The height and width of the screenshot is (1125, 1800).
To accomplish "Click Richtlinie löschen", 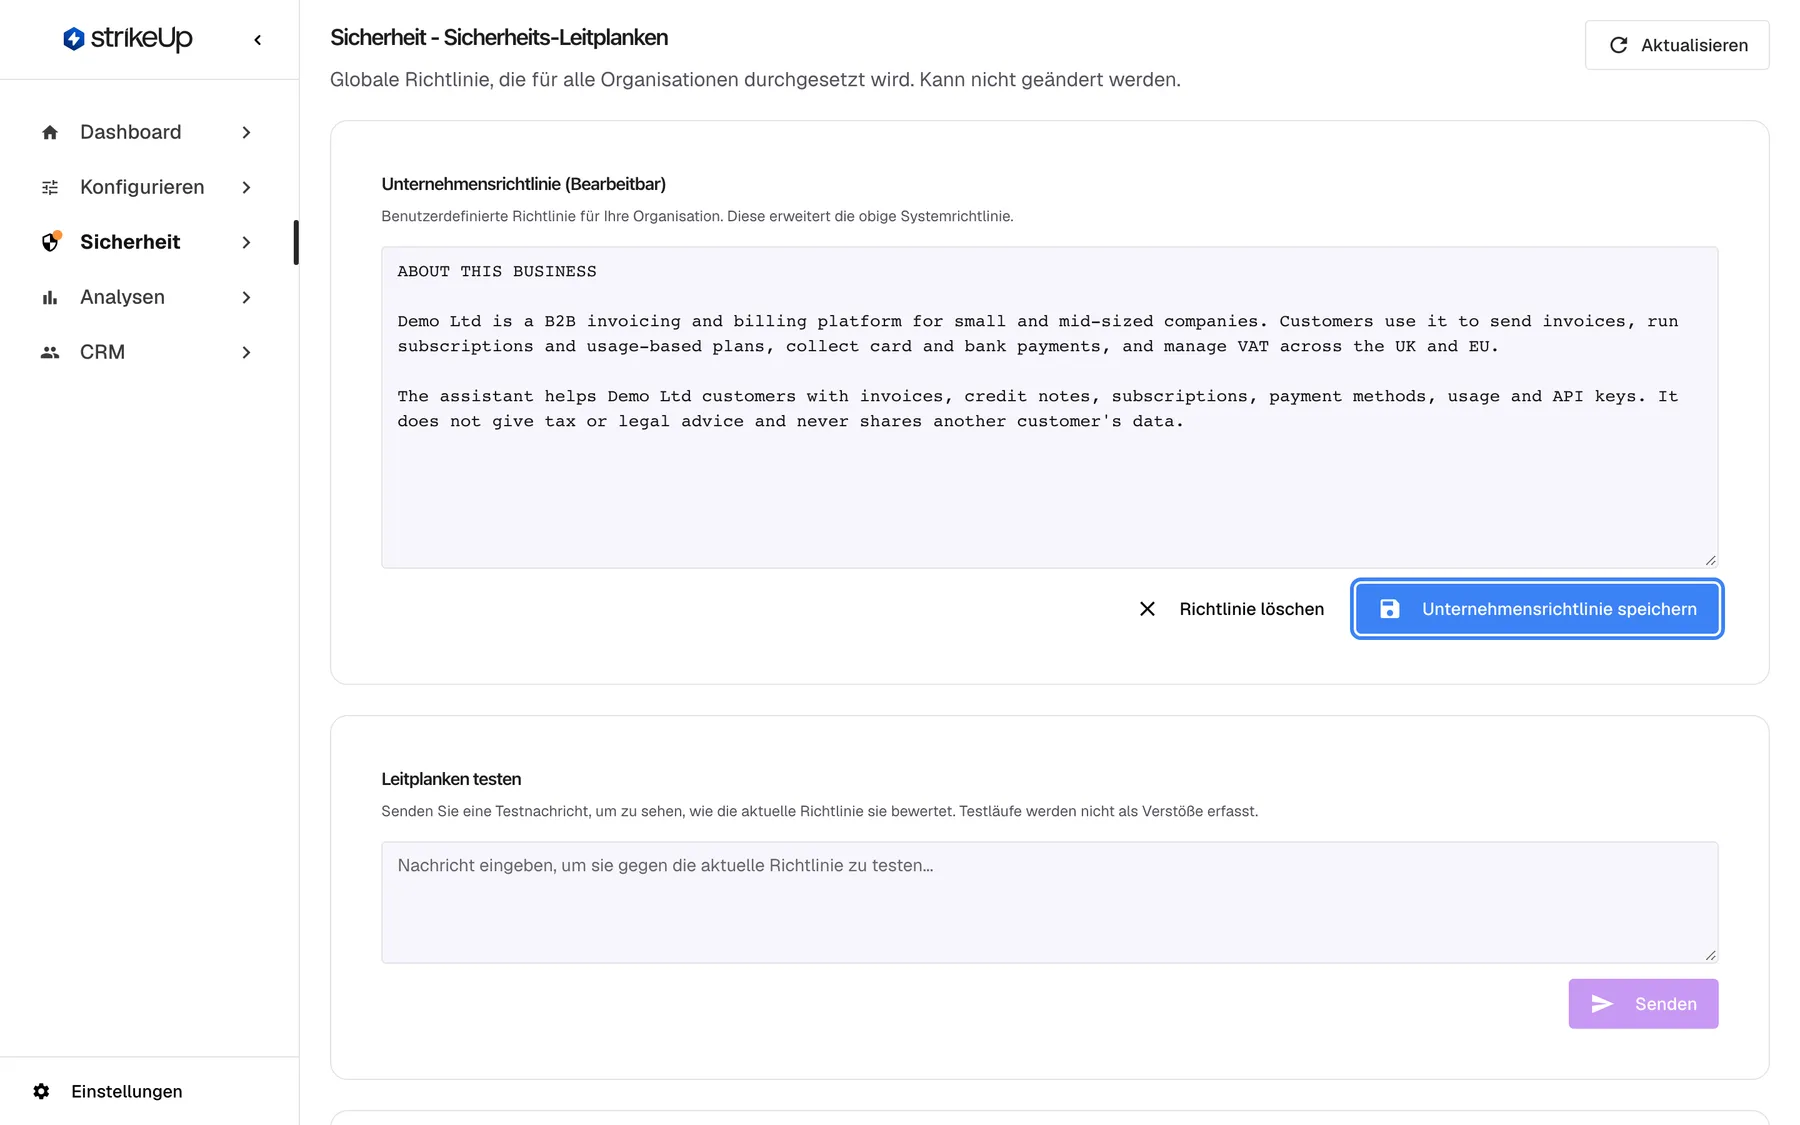I will [1231, 609].
